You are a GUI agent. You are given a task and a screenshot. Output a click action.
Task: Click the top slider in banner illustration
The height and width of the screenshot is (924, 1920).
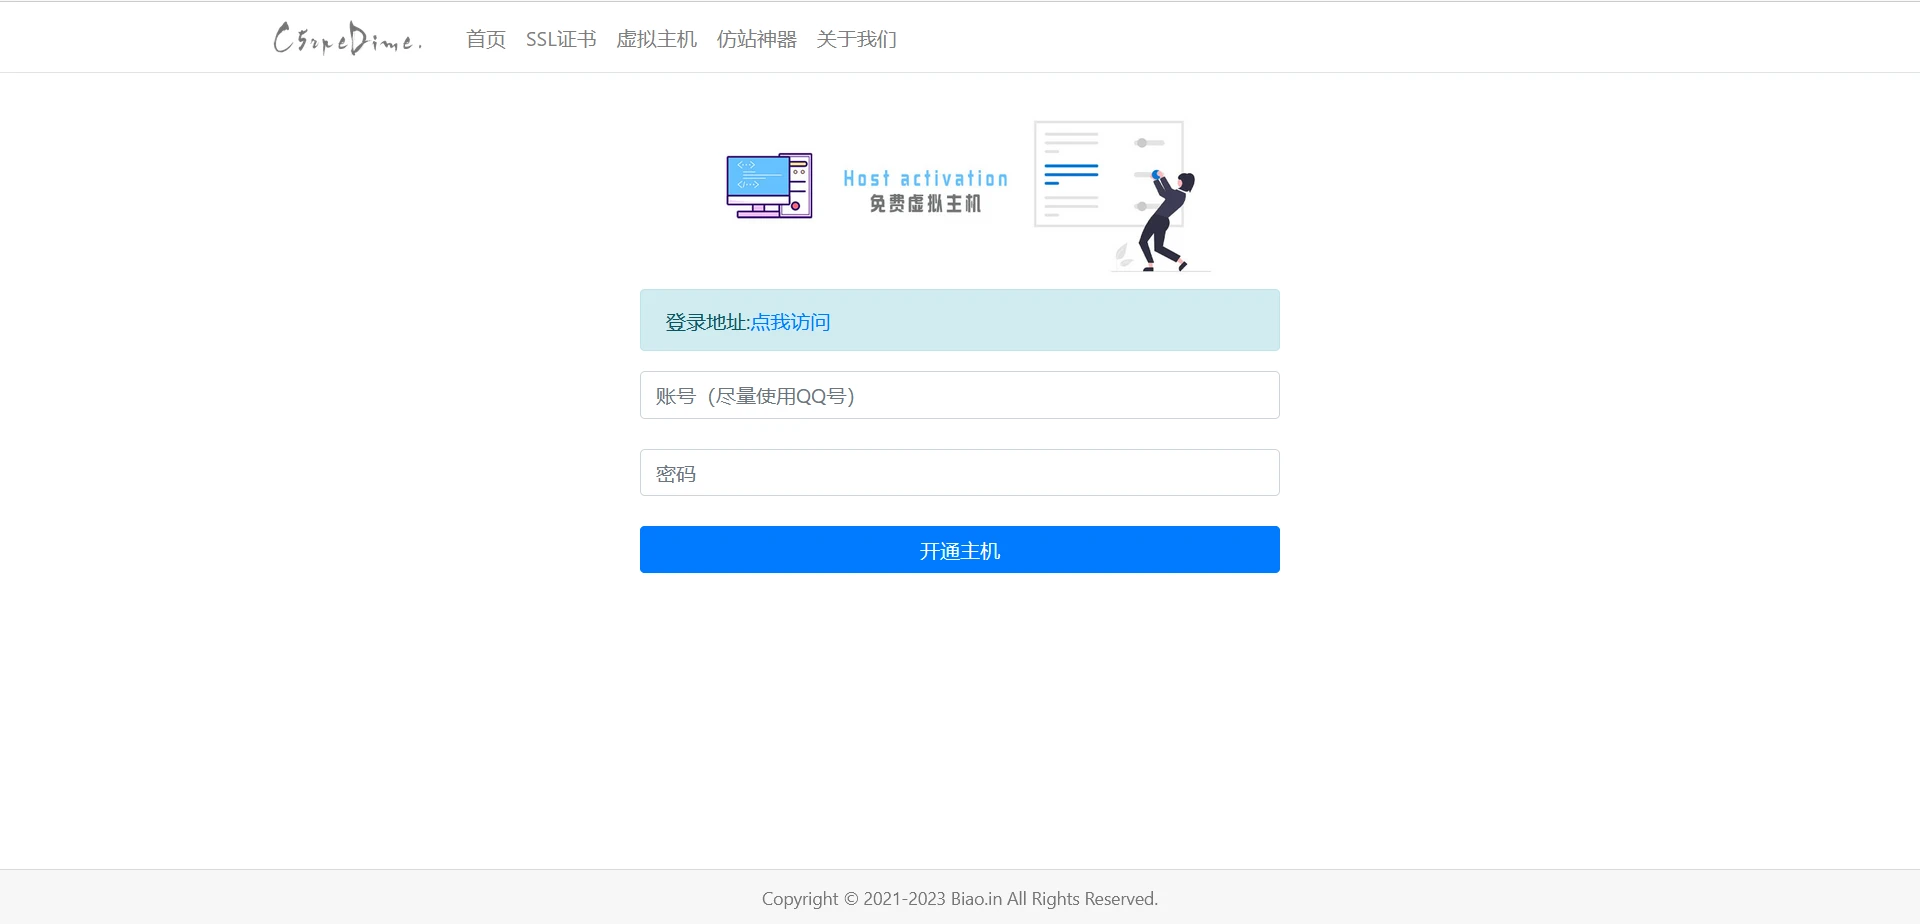click(x=1148, y=143)
